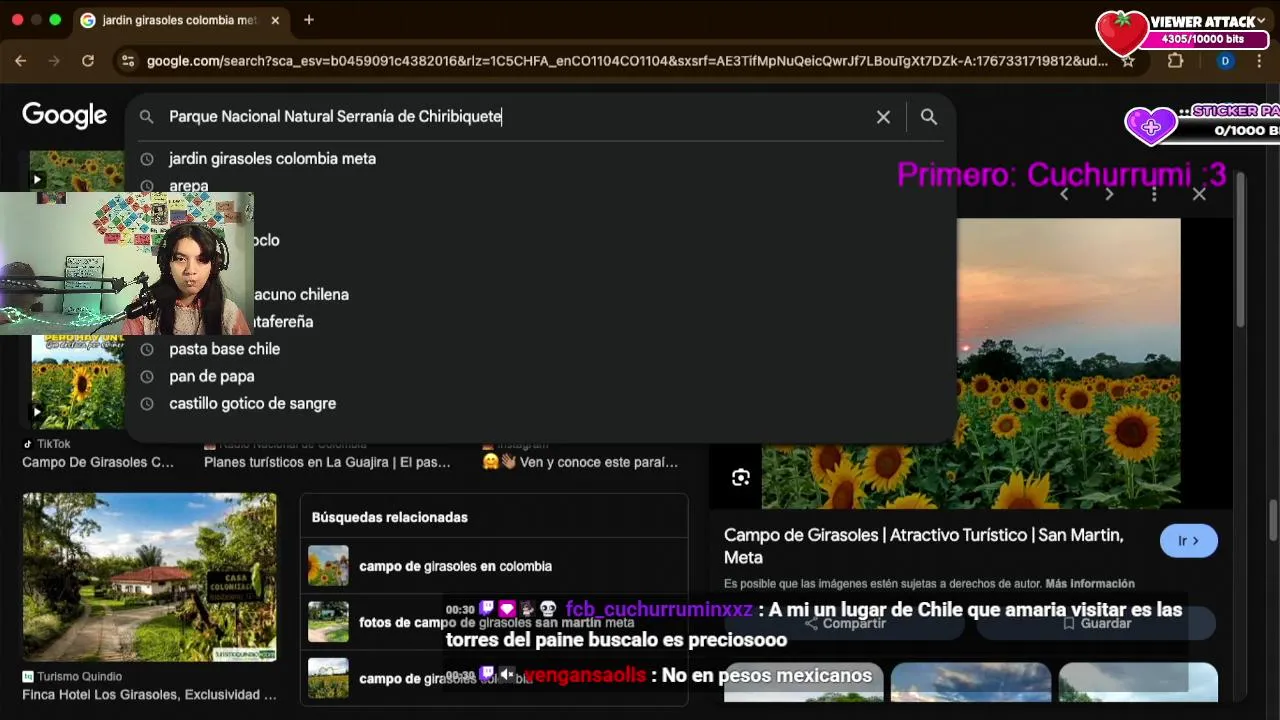Go to the Google logo home
This screenshot has height=720, width=1280.
[64, 116]
